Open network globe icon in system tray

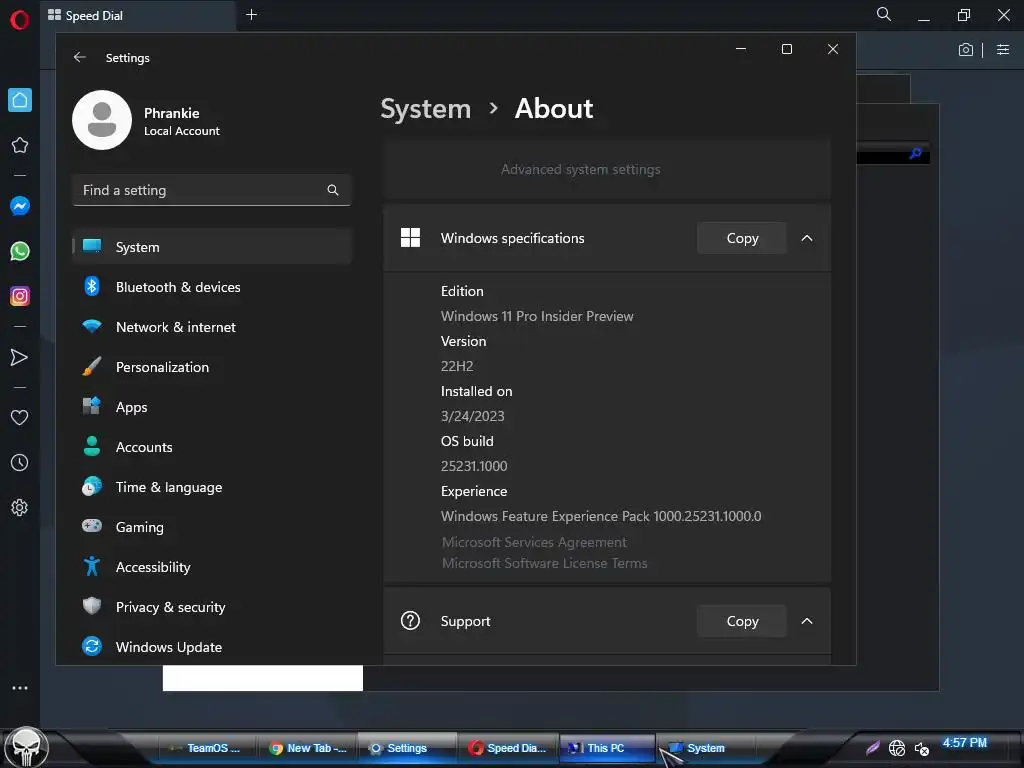[897, 748]
